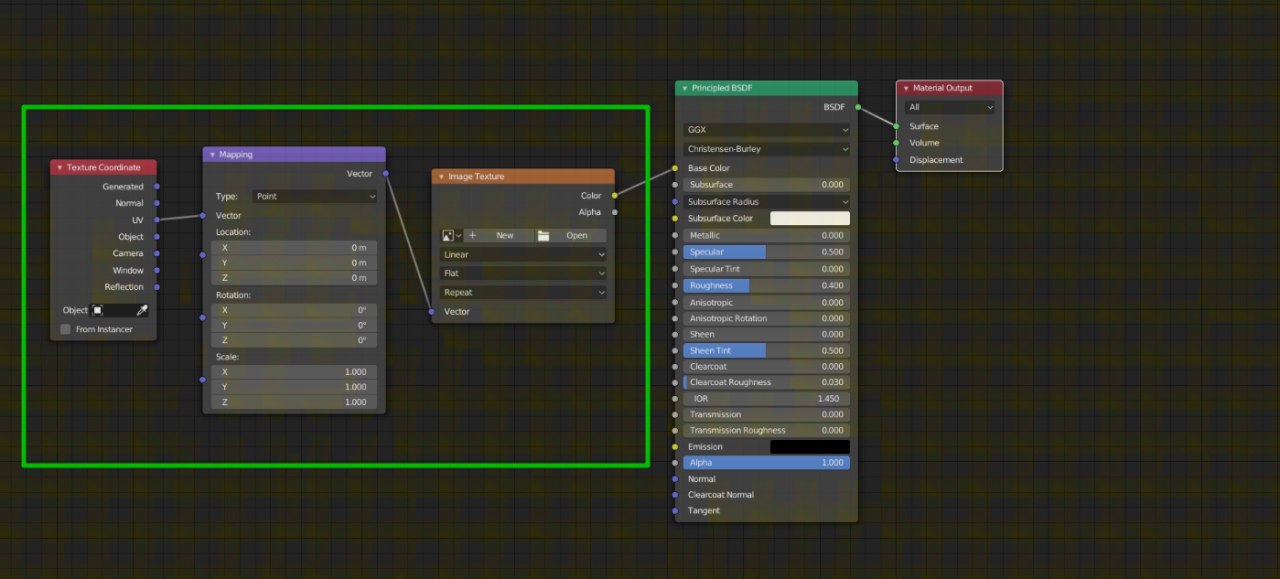Click the Roughness slider
Screen dimensions: 1280x579
pos(767,285)
